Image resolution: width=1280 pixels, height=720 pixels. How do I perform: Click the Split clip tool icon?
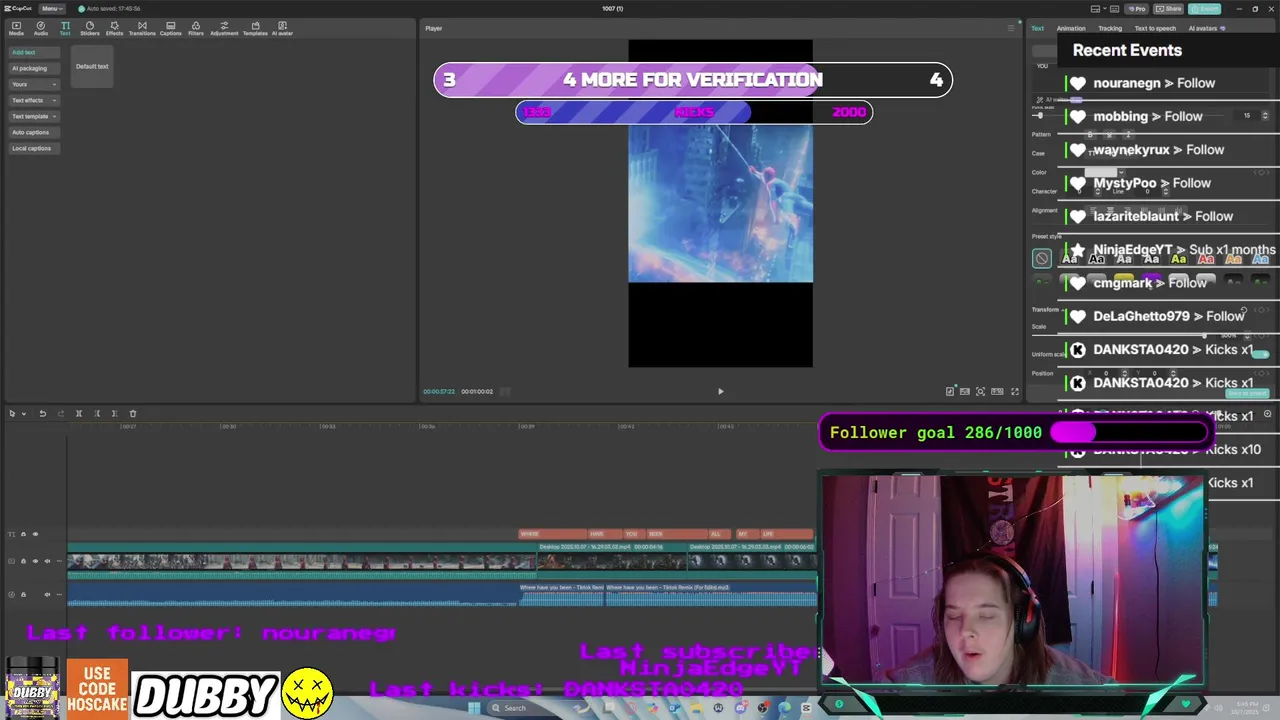click(x=79, y=413)
